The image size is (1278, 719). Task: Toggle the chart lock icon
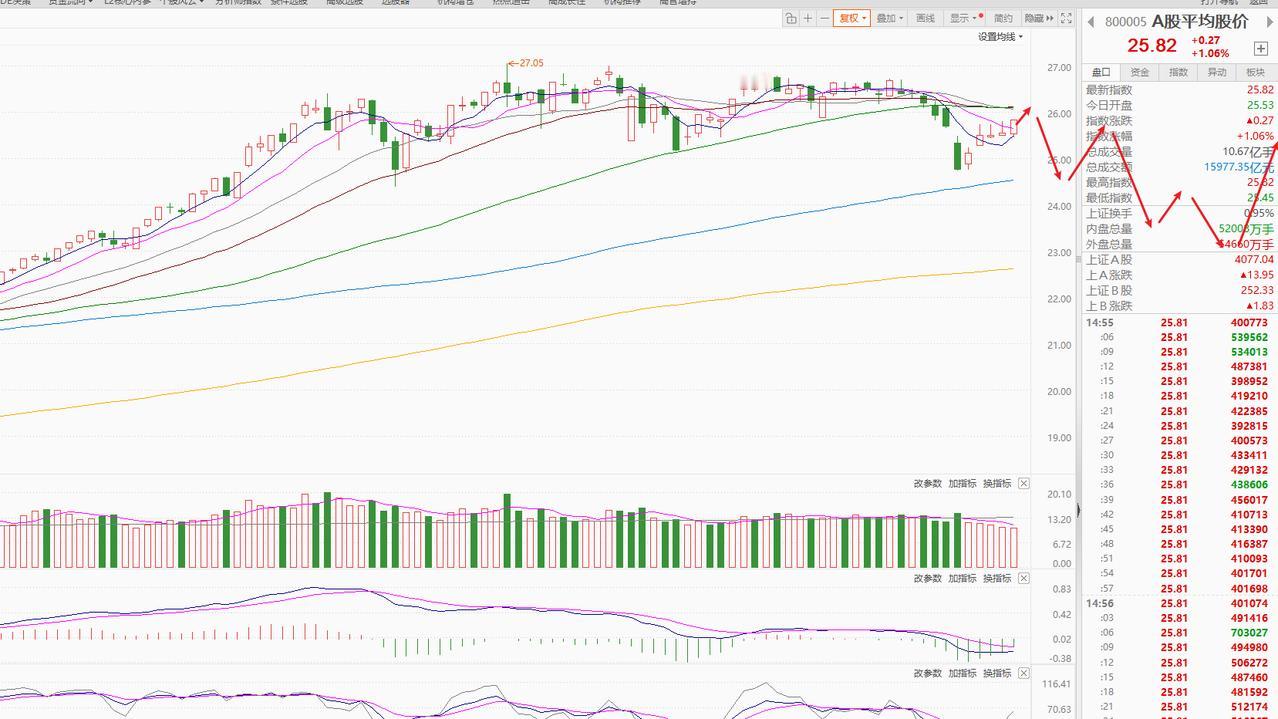791,18
